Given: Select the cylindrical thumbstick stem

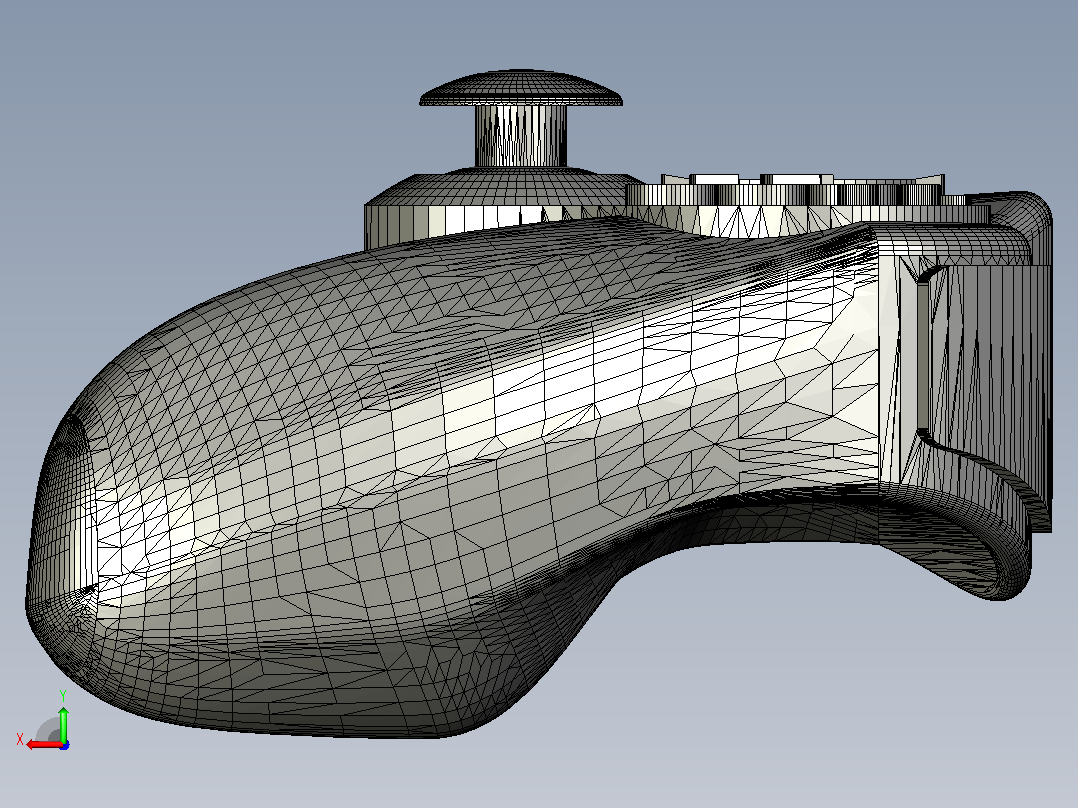Looking at the screenshot, I should click(x=521, y=135).
